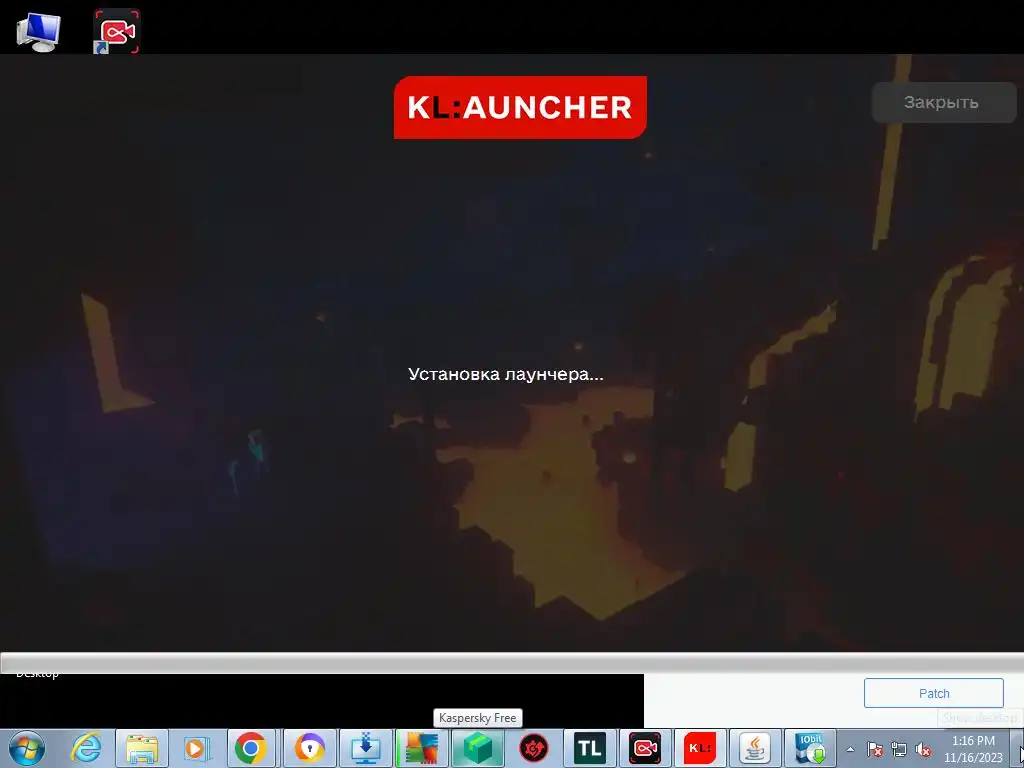
Task: Open the Action Center flag tray icon
Action: tap(875, 749)
